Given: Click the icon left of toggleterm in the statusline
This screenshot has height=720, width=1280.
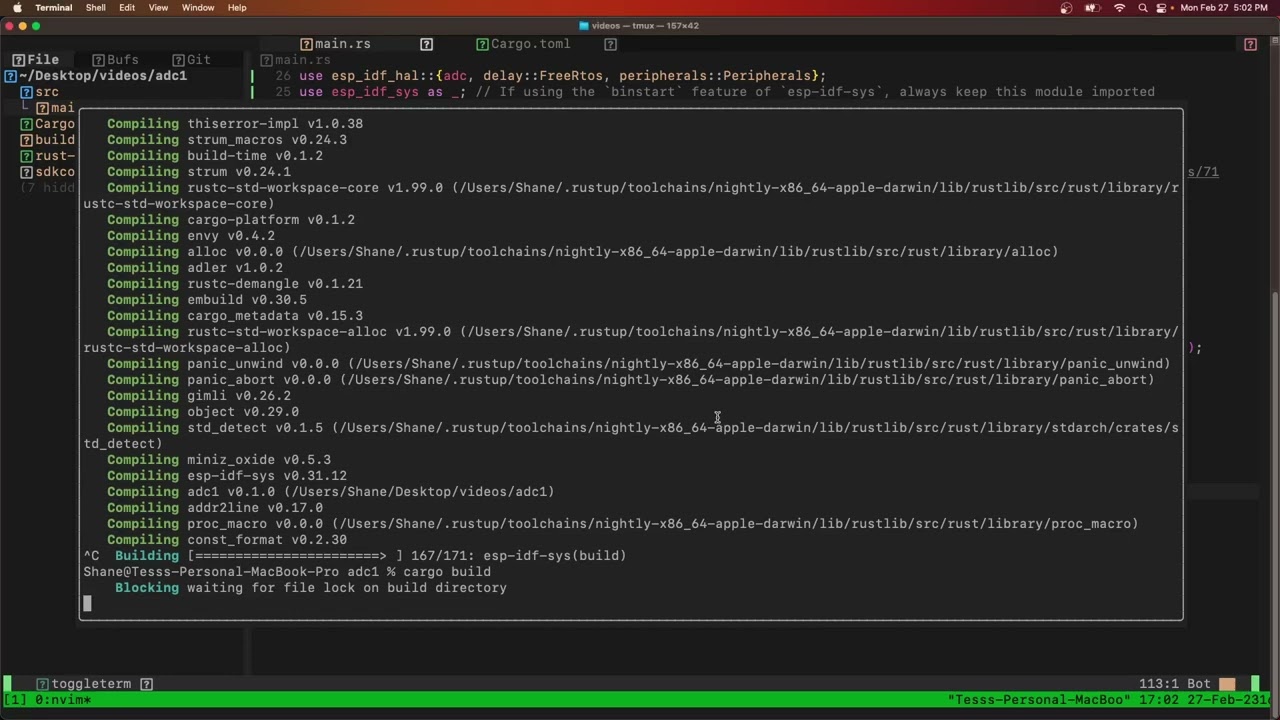Looking at the screenshot, I should (42, 684).
